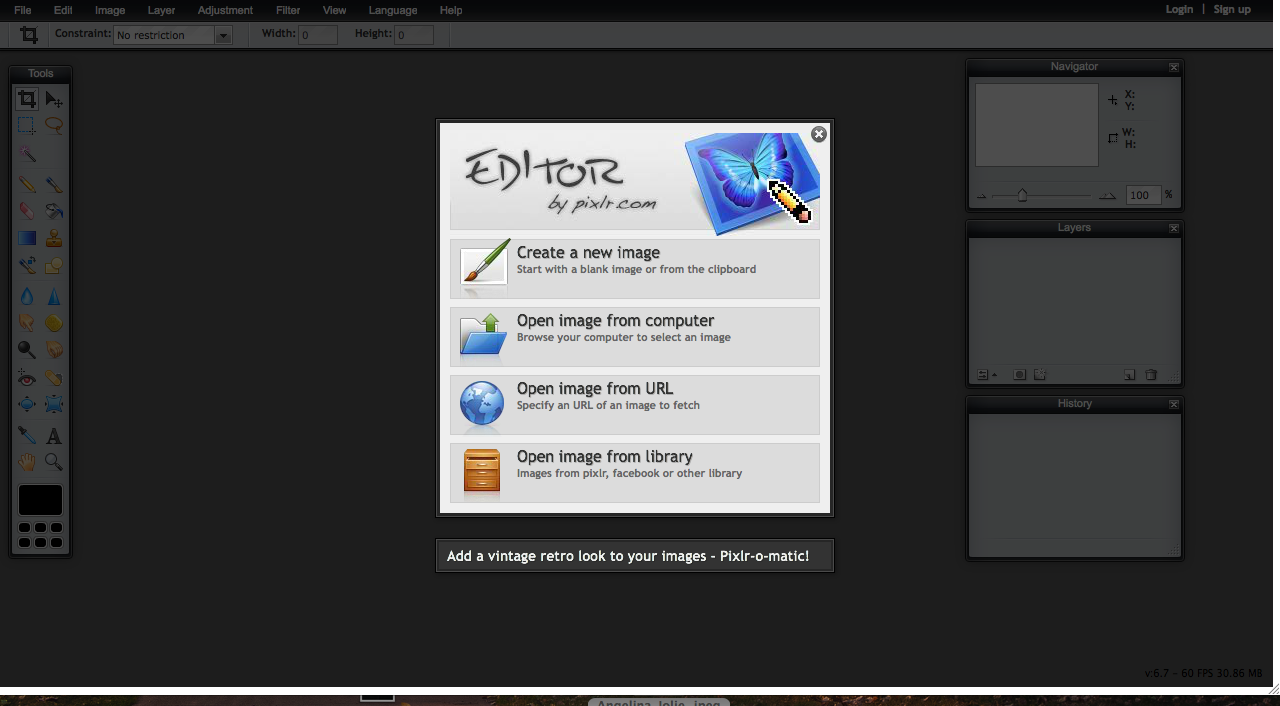Close the History panel
The width and height of the screenshot is (1280, 706).
pos(1174,404)
